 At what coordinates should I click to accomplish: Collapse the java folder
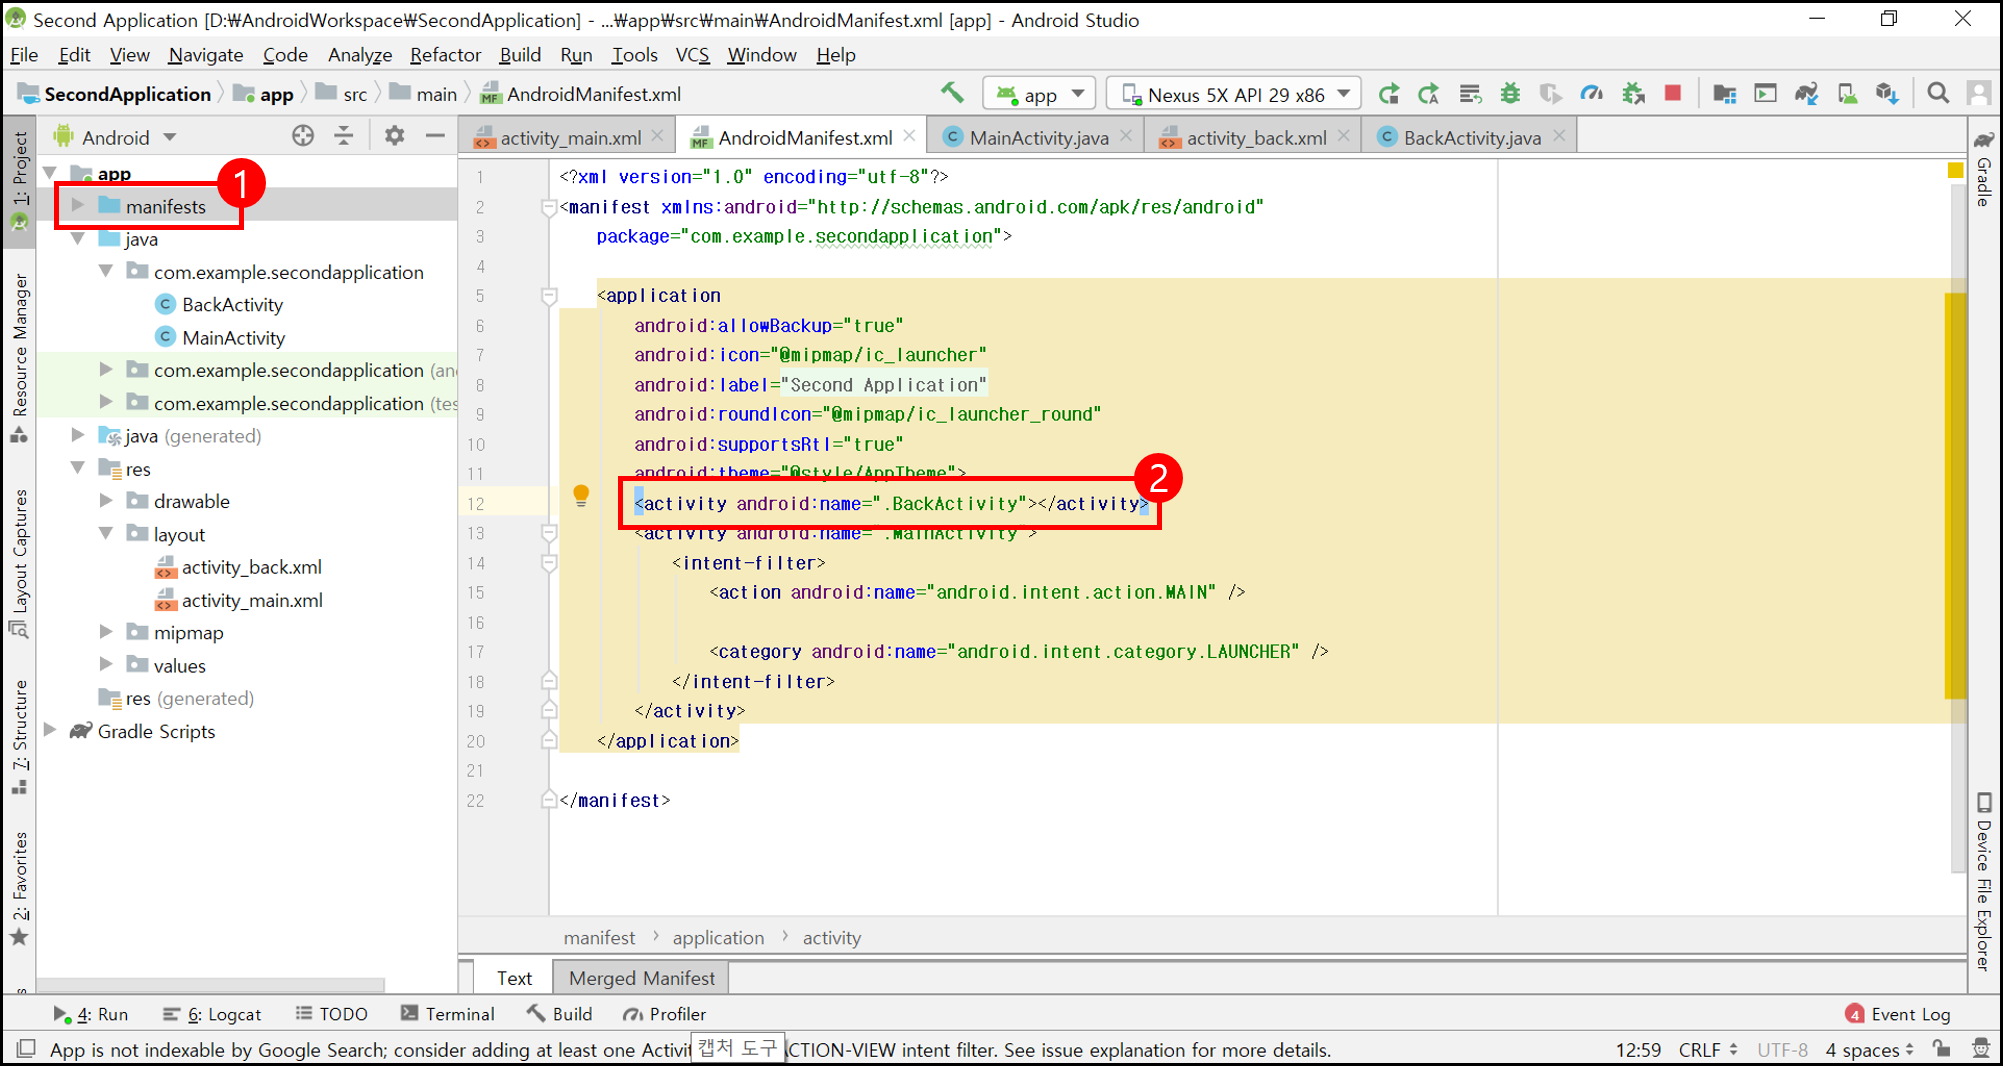(x=78, y=239)
